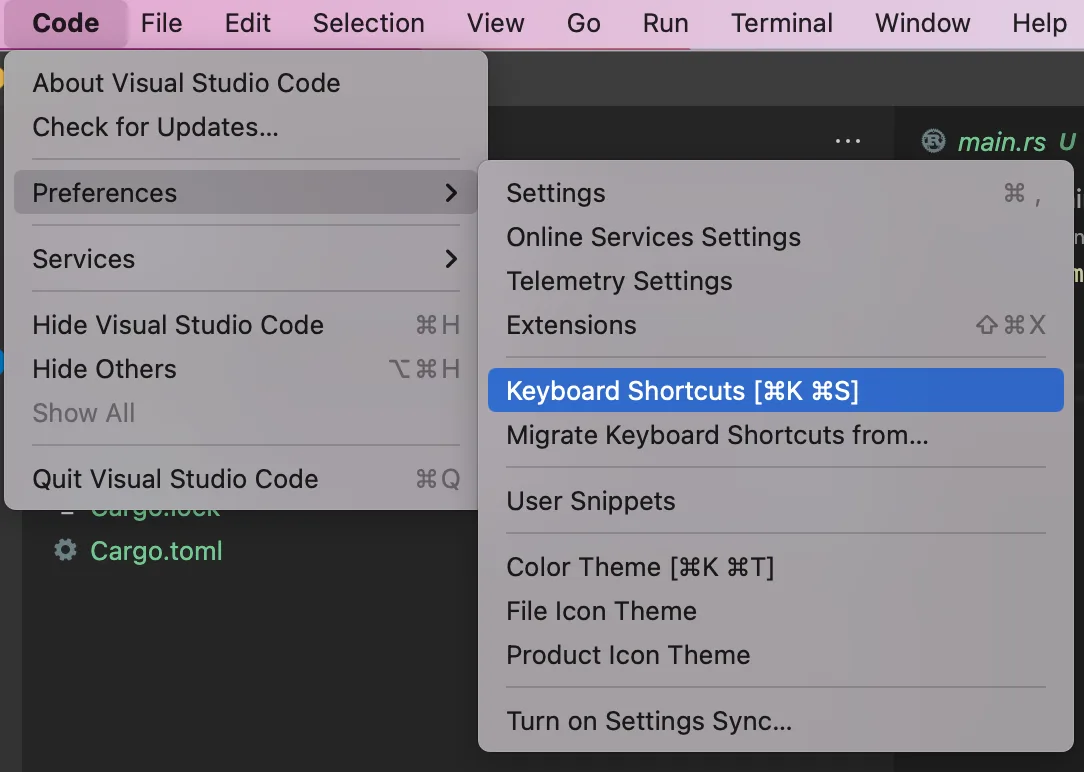This screenshot has width=1084, height=772.
Task: Open the explorer more actions ellipsis
Action: pyautogui.click(x=848, y=141)
